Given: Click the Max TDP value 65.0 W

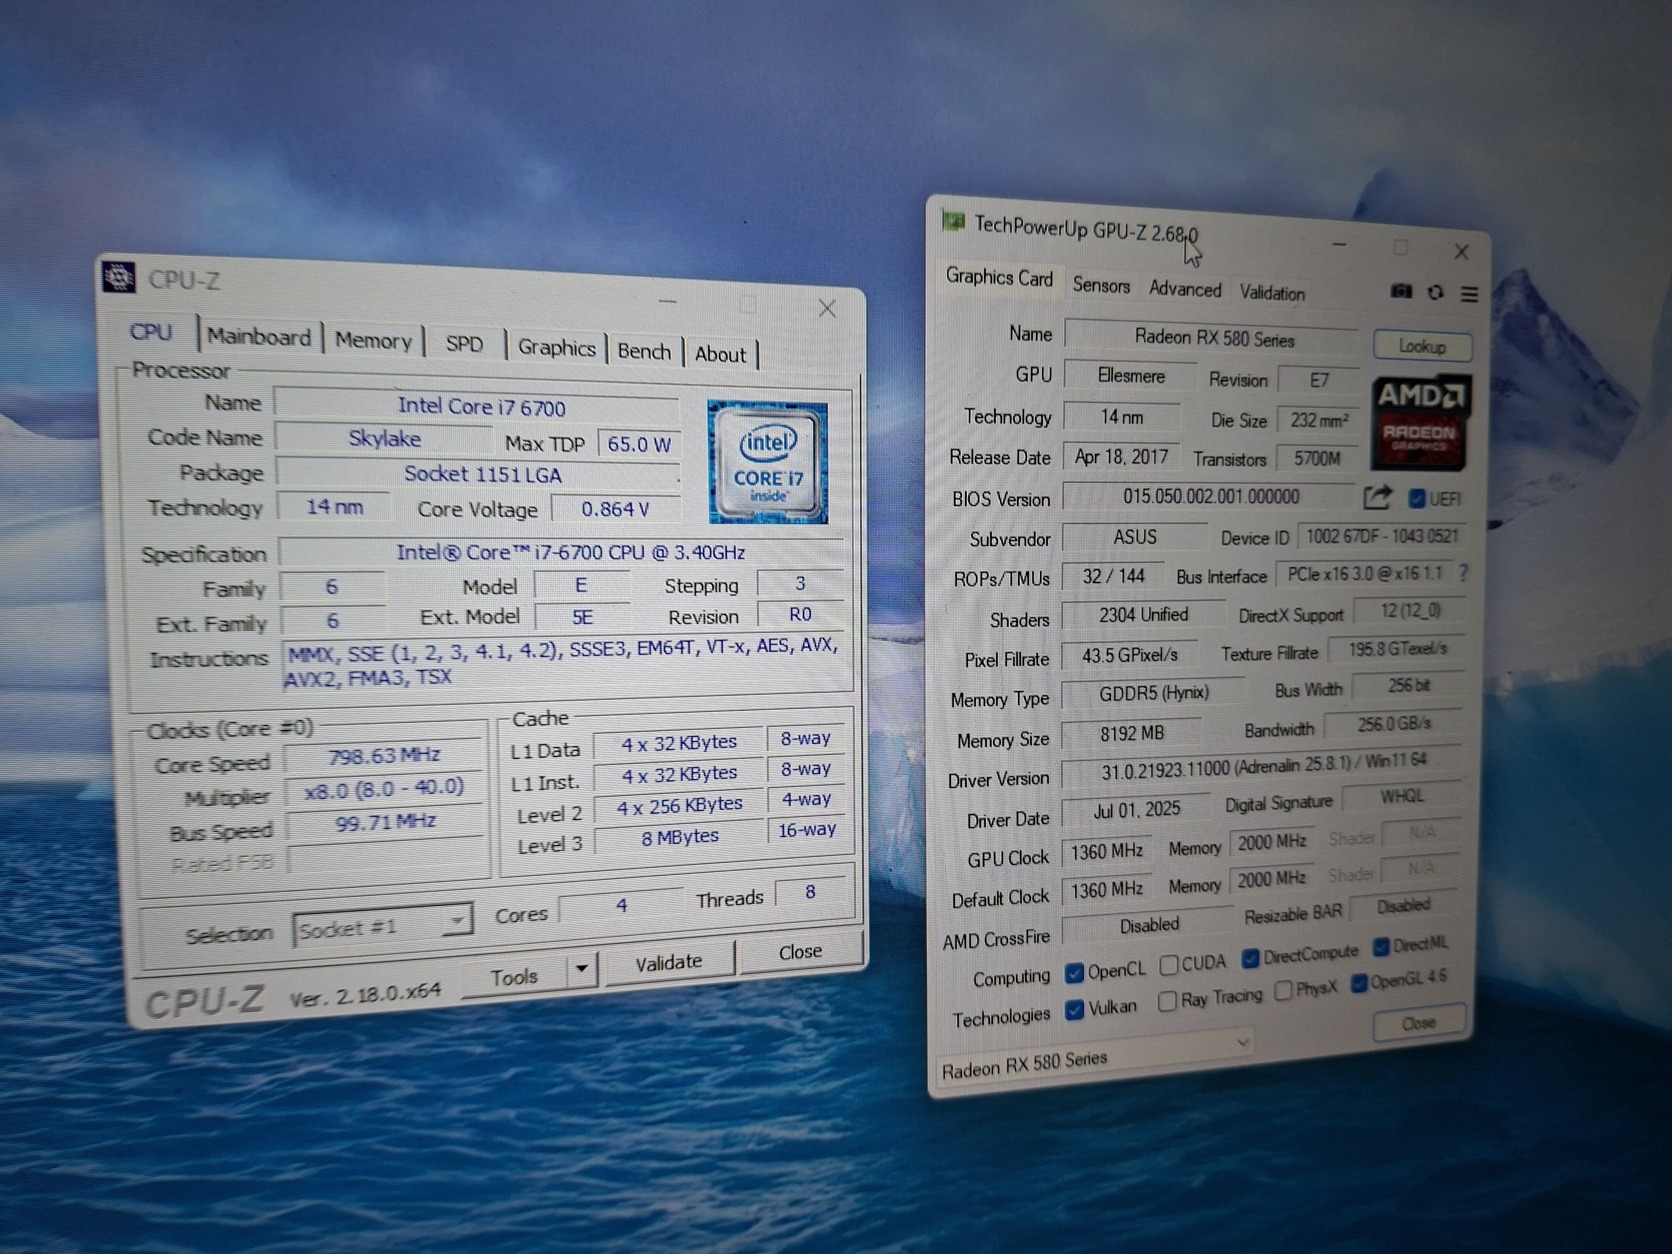Looking at the screenshot, I should tap(639, 444).
